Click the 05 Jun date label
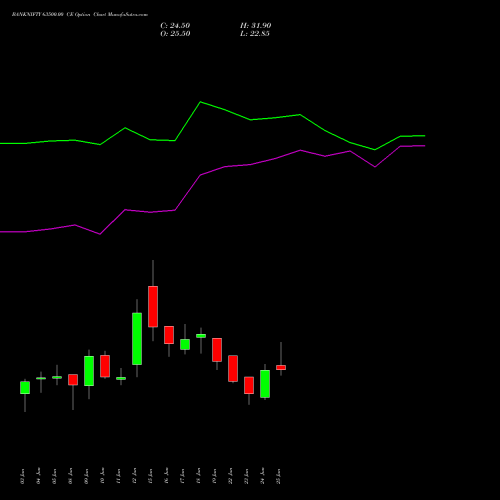Screen dimensions: 500x500 pos(55,476)
